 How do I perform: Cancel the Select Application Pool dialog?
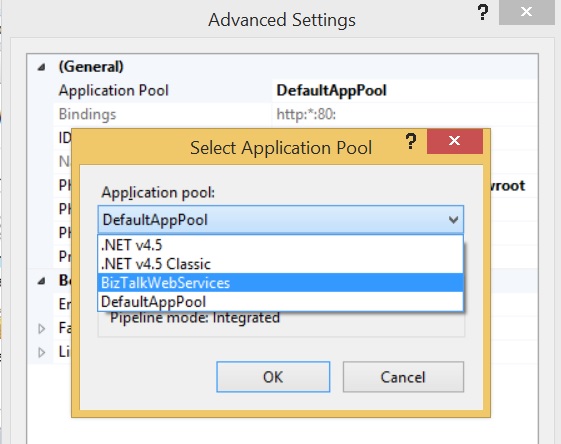403,377
